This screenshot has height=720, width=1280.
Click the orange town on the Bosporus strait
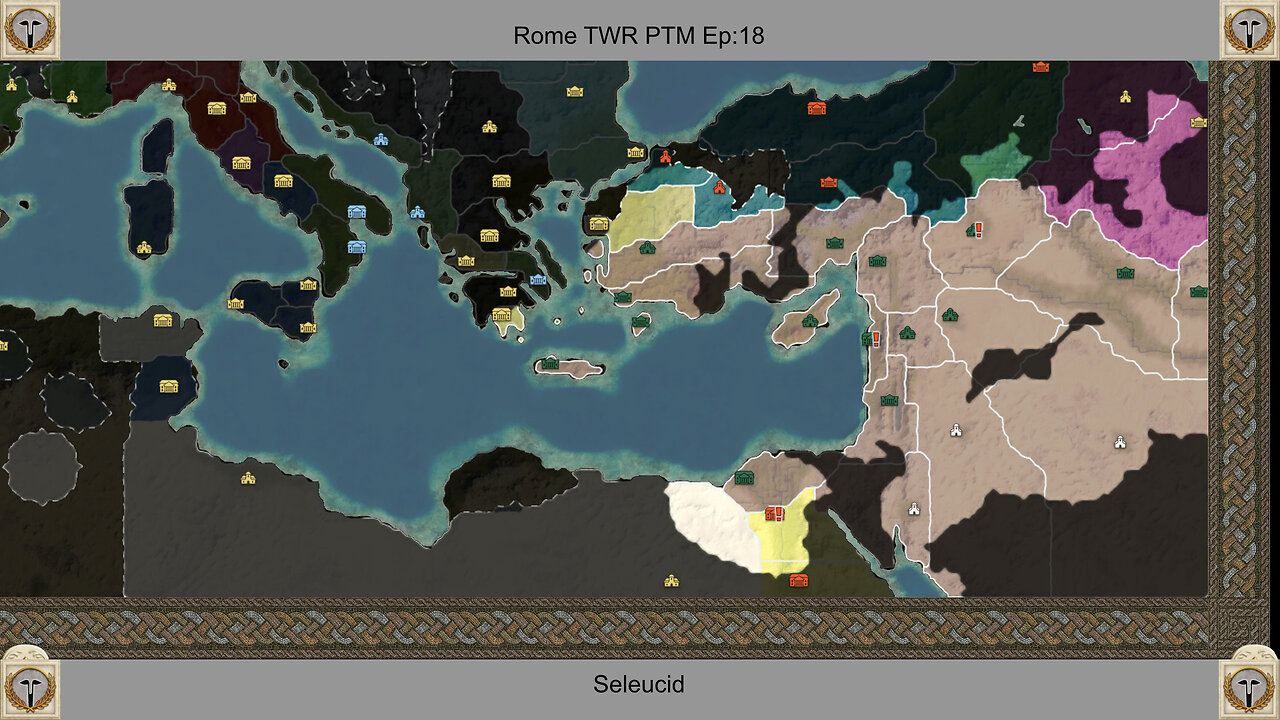click(664, 156)
